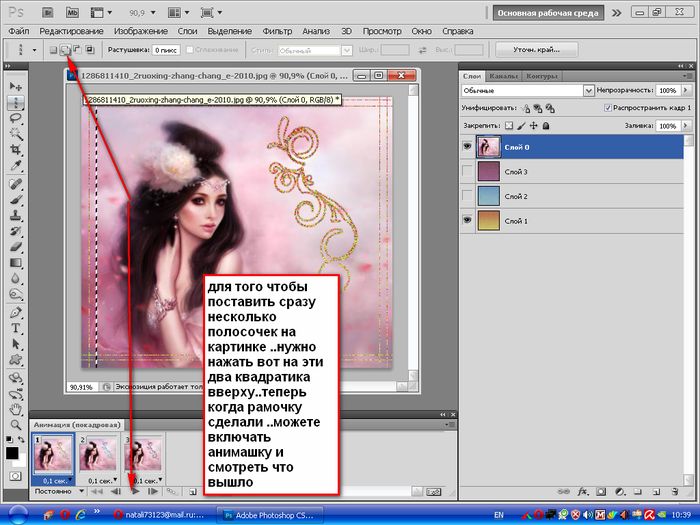
Task: Select the Gradient tool
Action: click(x=16, y=263)
